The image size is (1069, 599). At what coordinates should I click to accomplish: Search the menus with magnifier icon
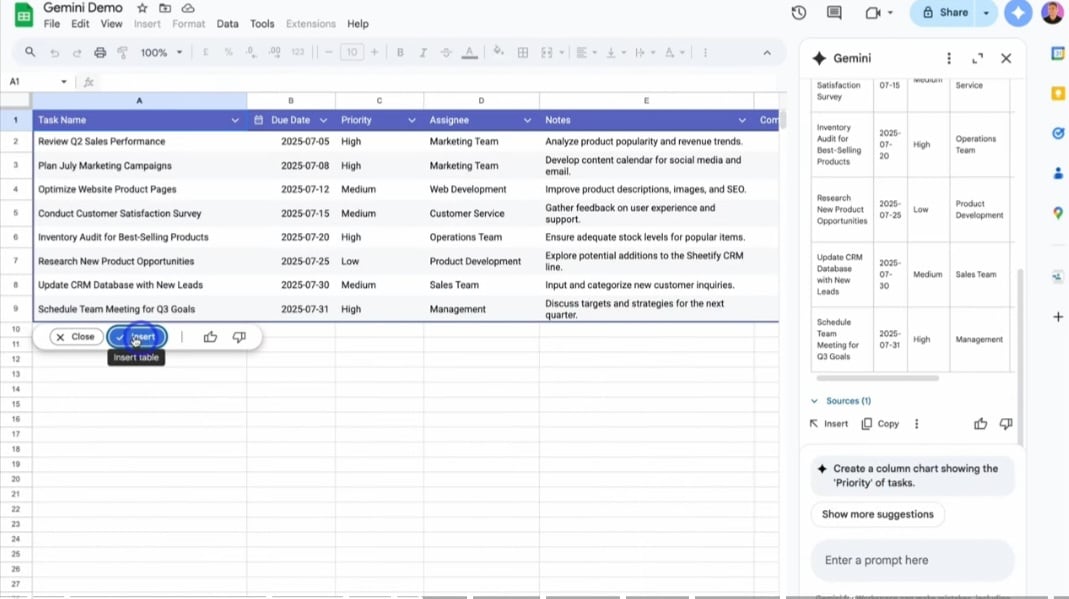pyautogui.click(x=30, y=52)
